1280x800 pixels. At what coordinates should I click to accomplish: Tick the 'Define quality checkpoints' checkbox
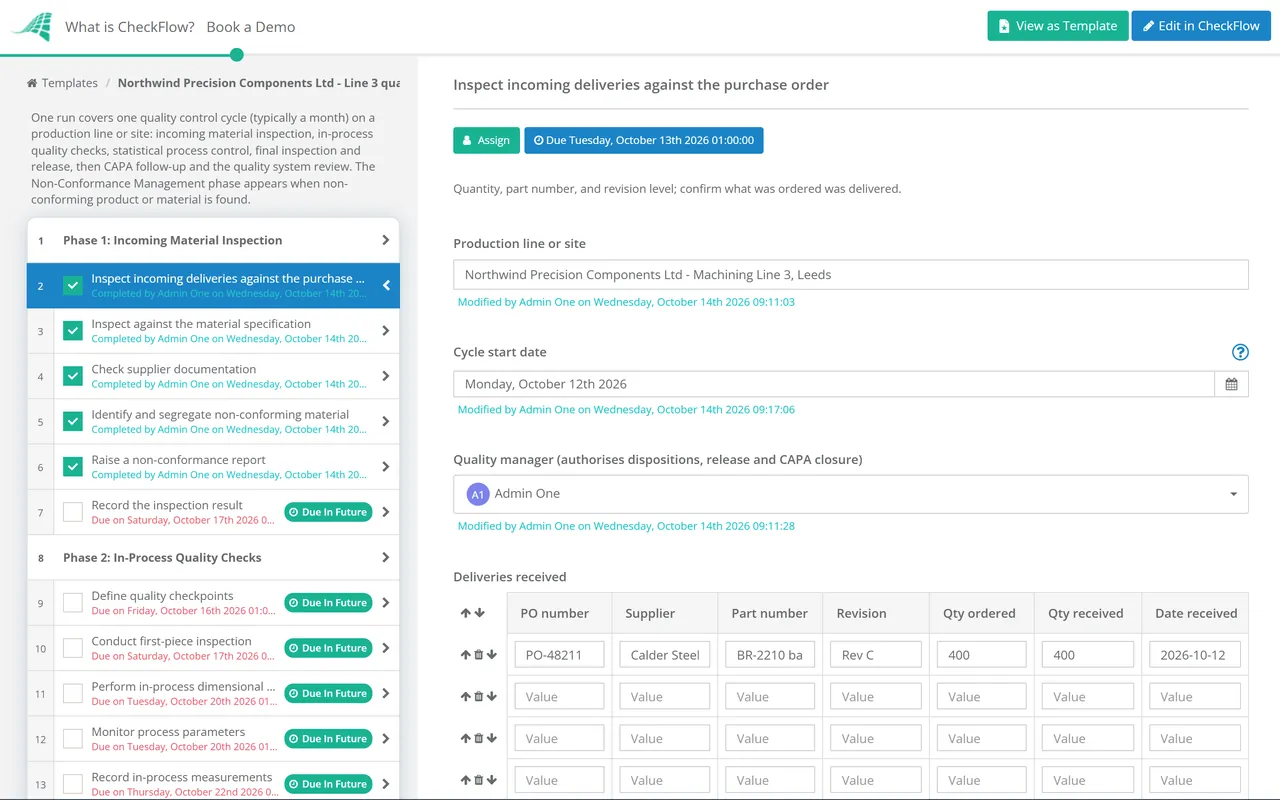point(73,603)
